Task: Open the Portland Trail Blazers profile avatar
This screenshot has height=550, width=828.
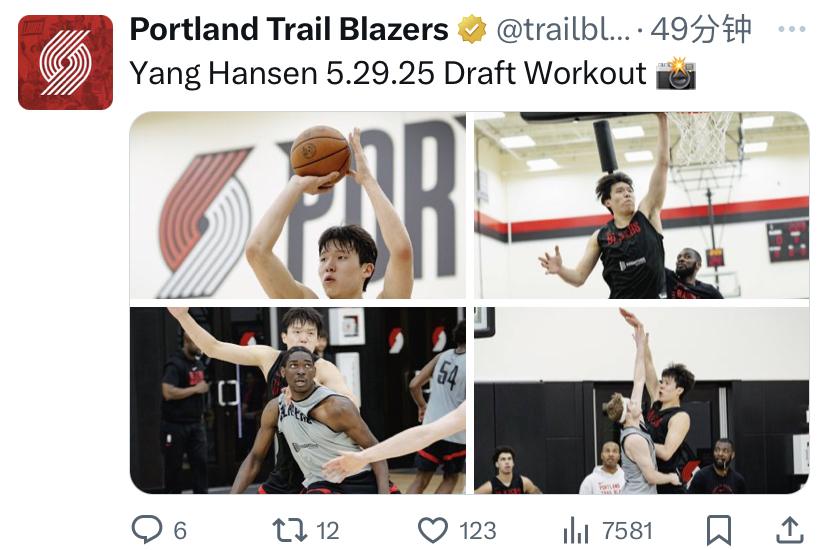Action: [65, 62]
